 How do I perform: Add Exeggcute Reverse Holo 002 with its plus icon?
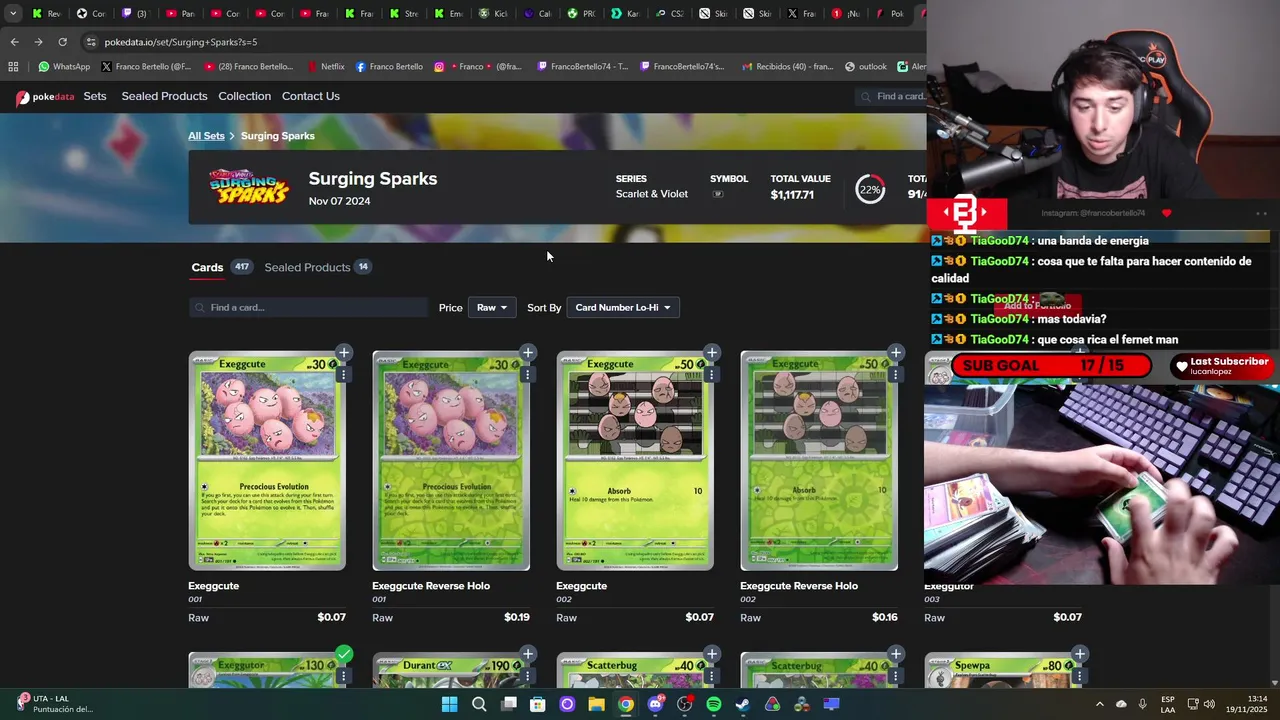[895, 353]
